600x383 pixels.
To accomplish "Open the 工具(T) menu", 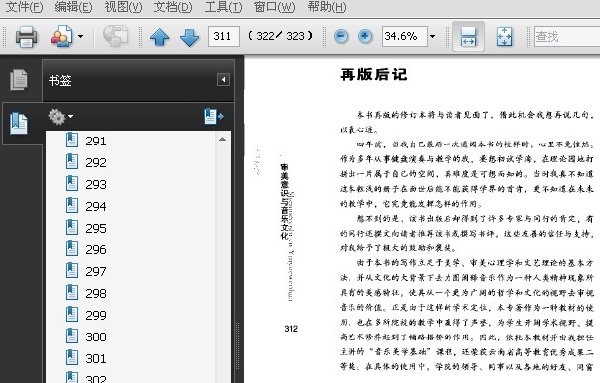I will click(223, 7).
